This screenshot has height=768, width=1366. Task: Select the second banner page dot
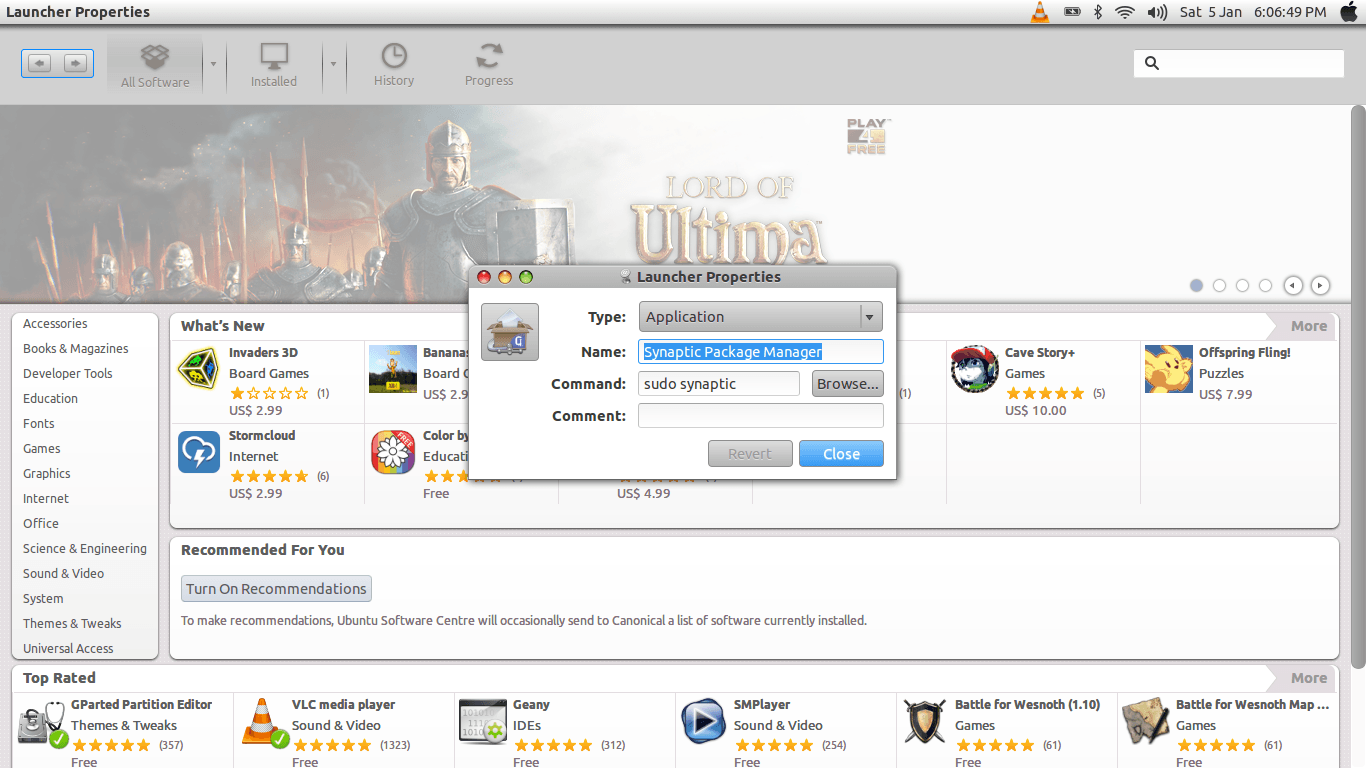click(x=1219, y=285)
